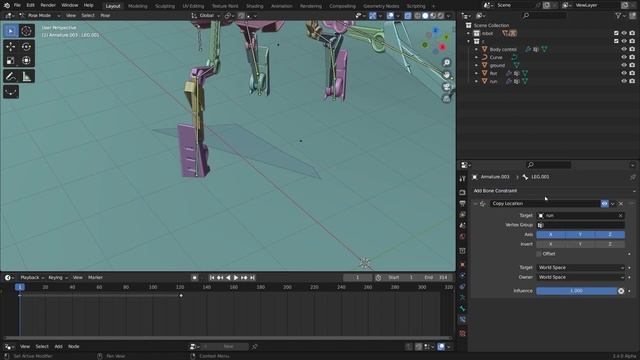
Task: Open the Pose menu in viewport header
Action: point(105,16)
